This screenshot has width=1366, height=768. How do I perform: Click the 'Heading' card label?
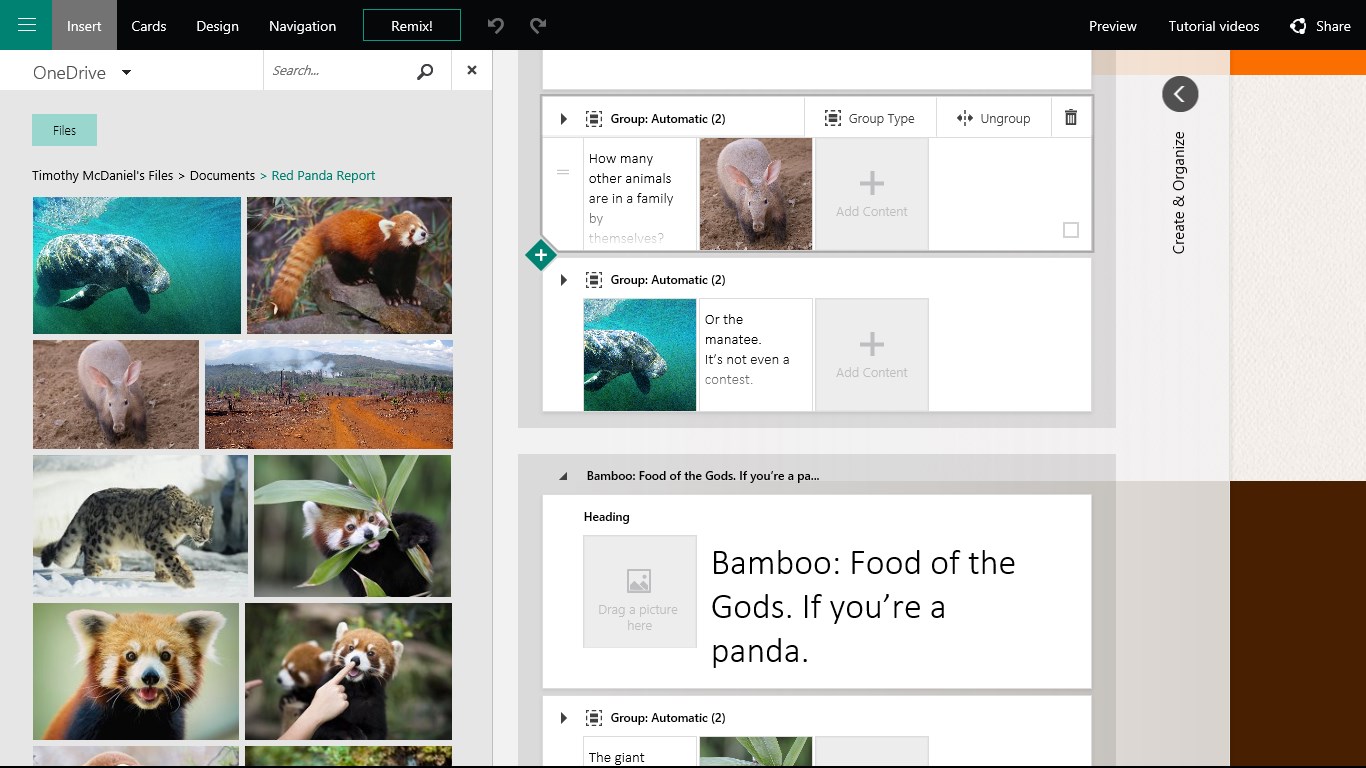[606, 517]
